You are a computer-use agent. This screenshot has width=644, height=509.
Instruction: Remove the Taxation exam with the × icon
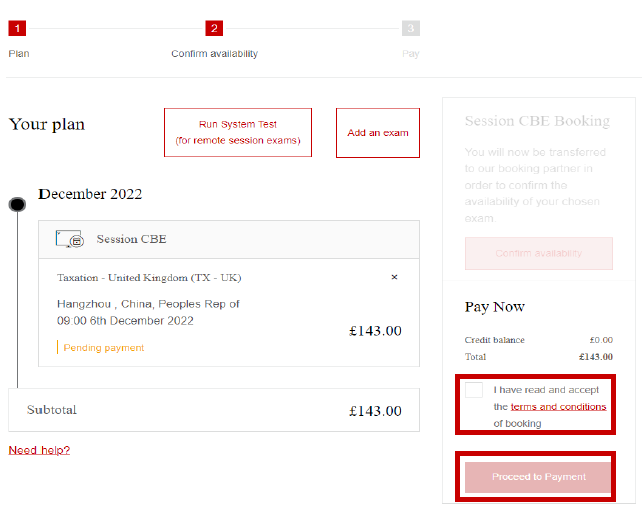point(394,277)
